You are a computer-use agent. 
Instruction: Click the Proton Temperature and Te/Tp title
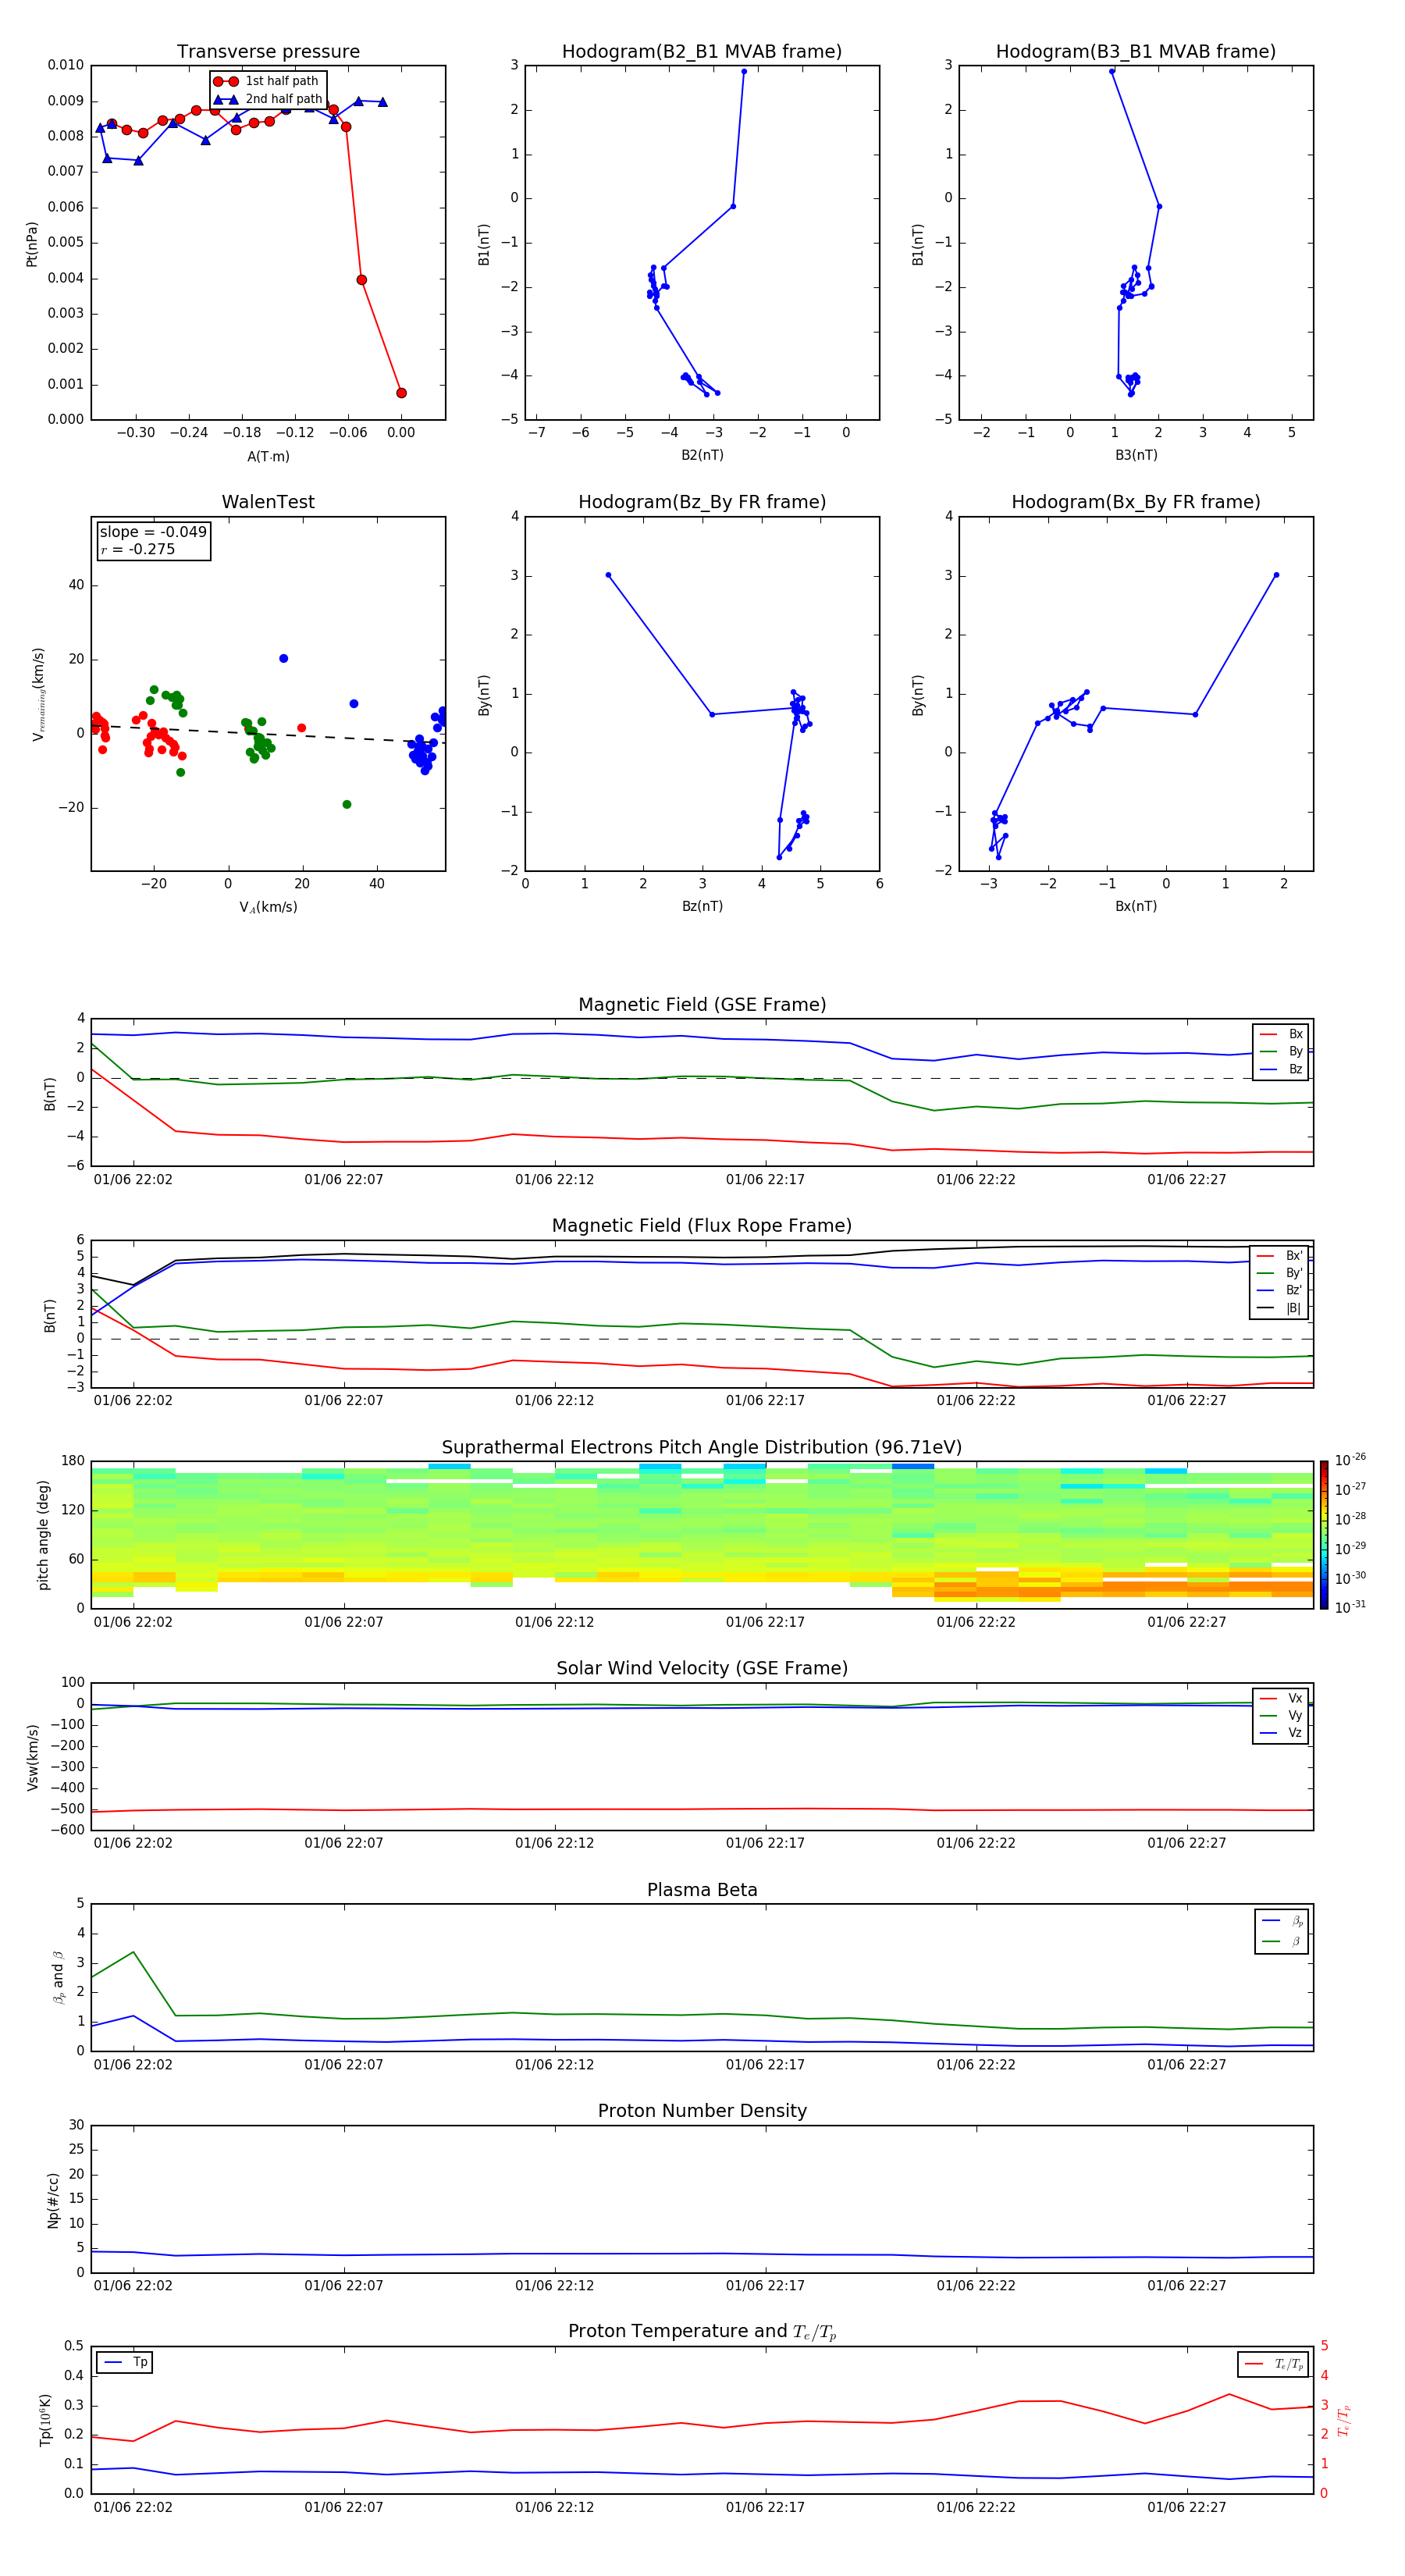(x=702, y=2332)
